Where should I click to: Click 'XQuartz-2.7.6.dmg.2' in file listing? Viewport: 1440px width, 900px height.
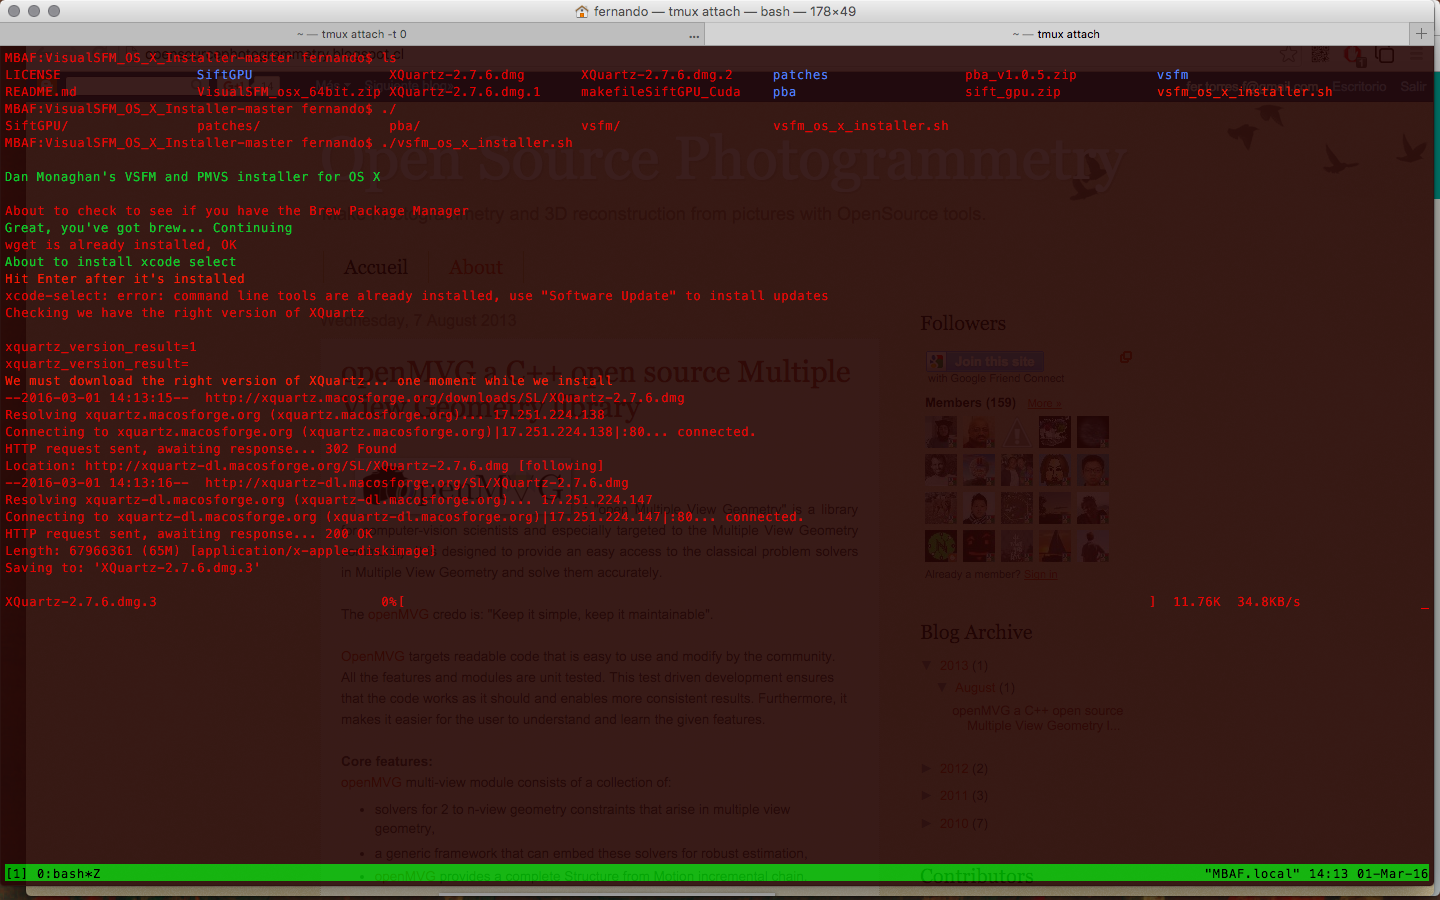[x=657, y=75]
